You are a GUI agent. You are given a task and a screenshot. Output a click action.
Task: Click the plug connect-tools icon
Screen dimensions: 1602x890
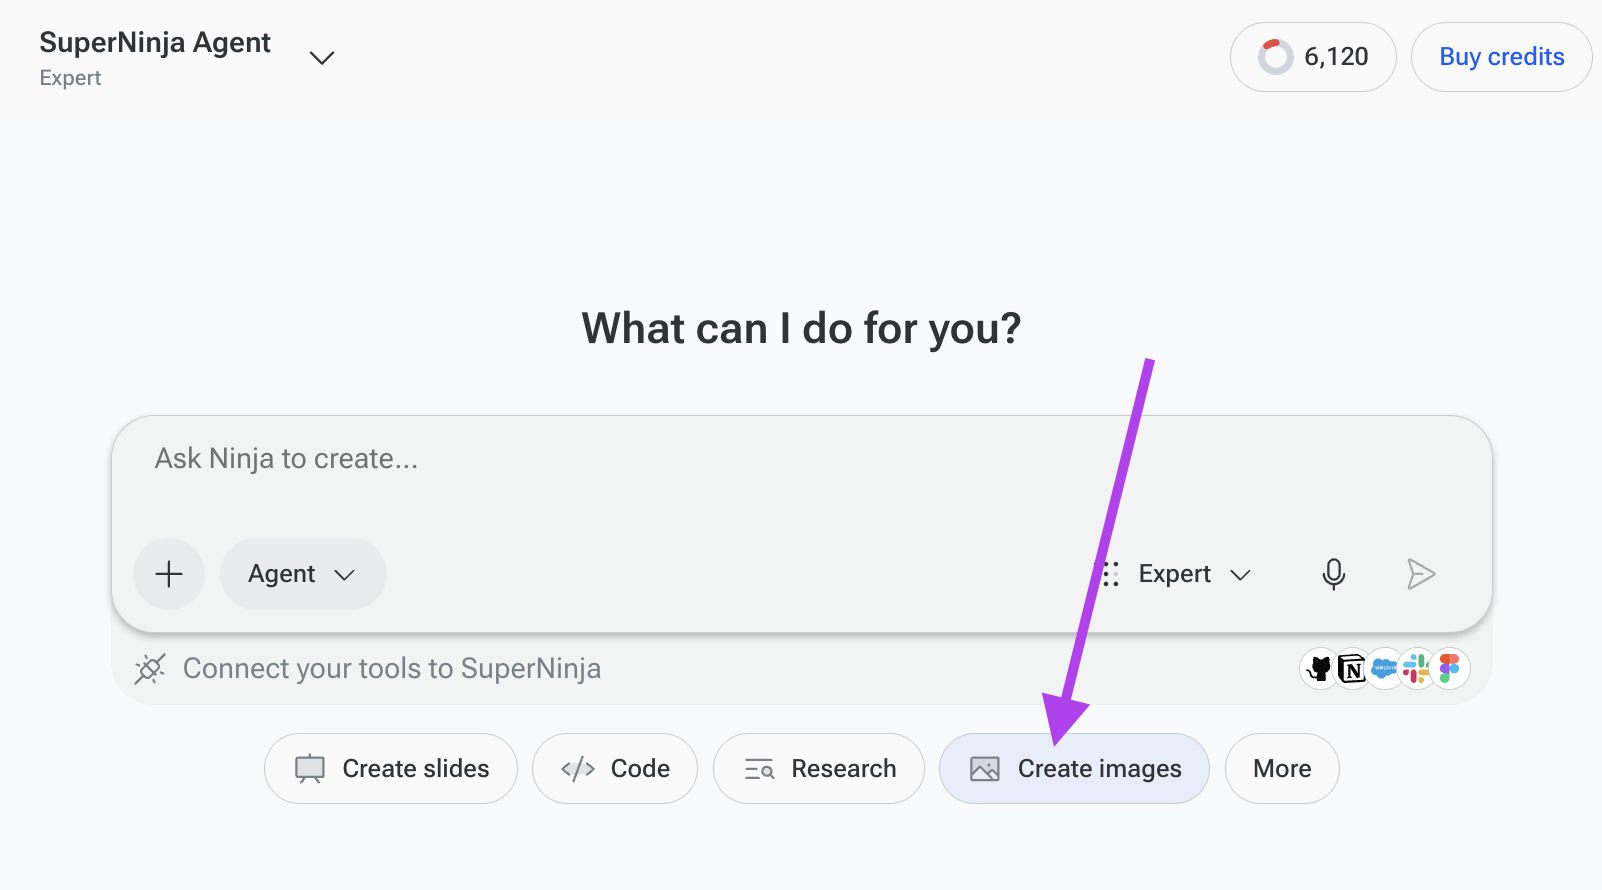150,668
